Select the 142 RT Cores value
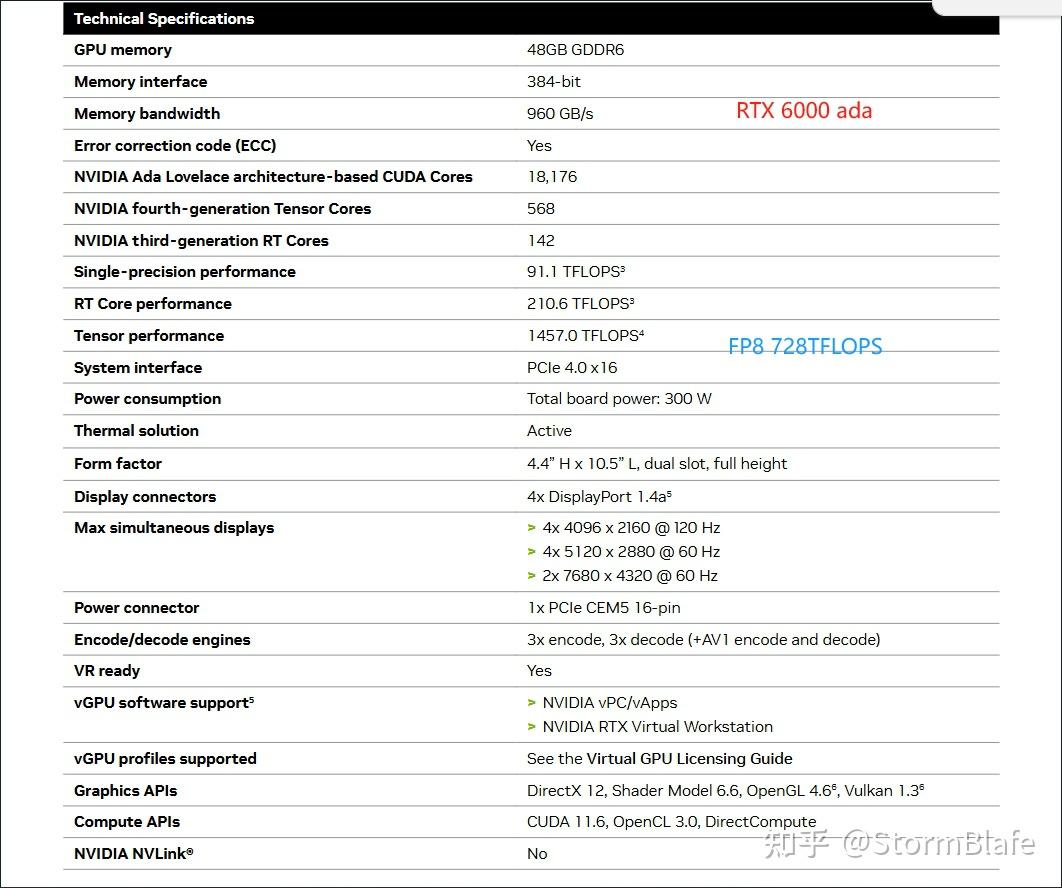 [540, 240]
